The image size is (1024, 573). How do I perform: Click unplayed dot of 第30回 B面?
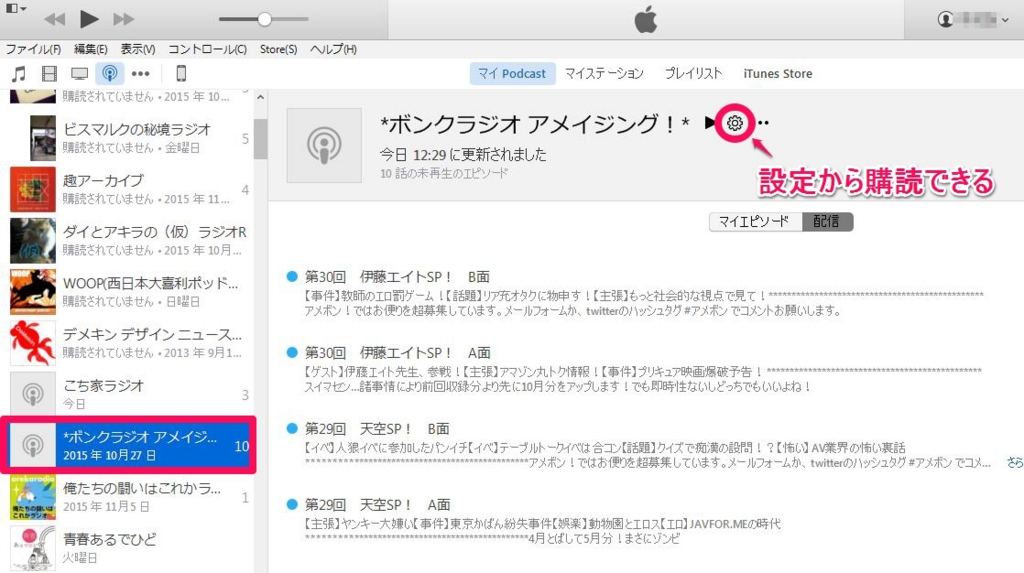click(x=292, y=276)
